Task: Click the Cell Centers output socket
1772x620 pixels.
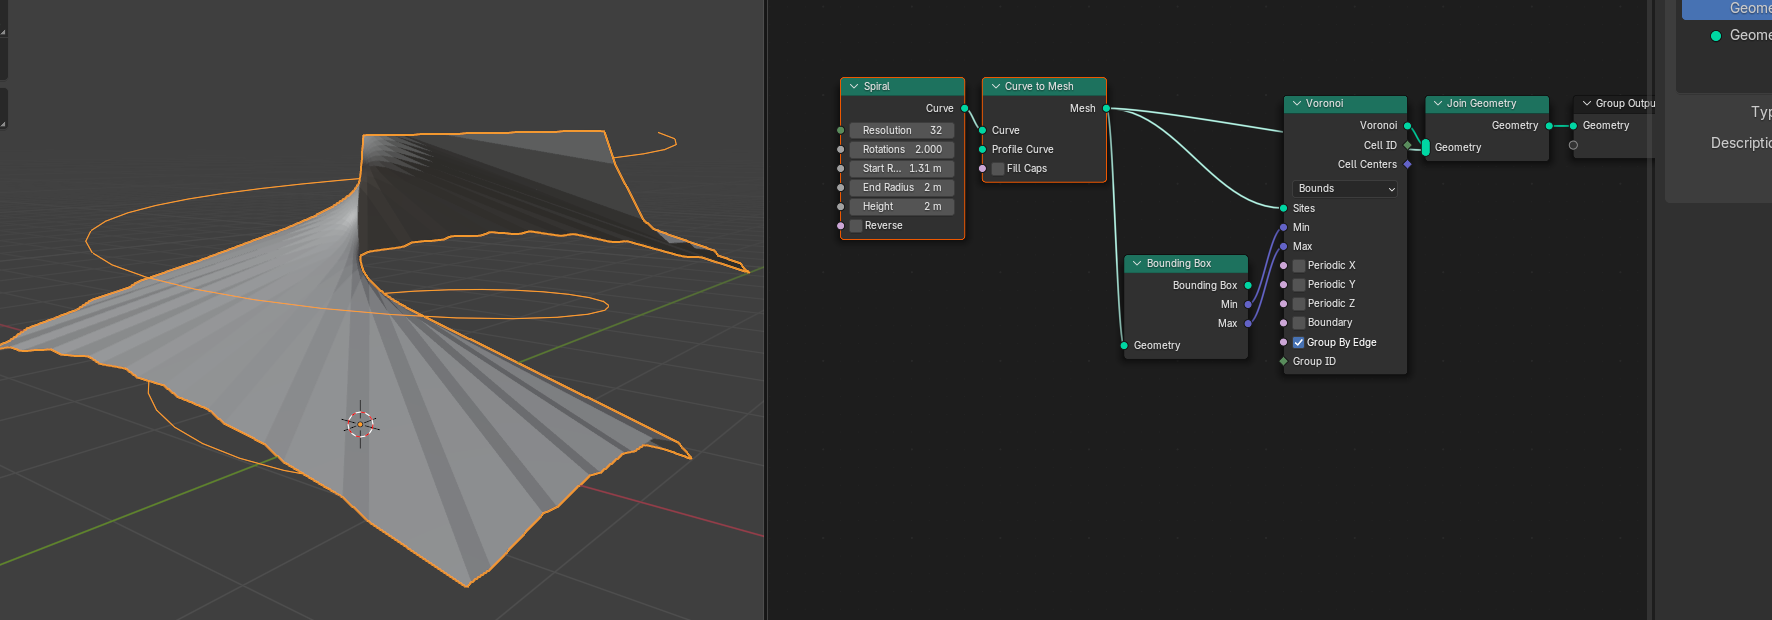Action: pyautogui.click(x=1408, y=165)
